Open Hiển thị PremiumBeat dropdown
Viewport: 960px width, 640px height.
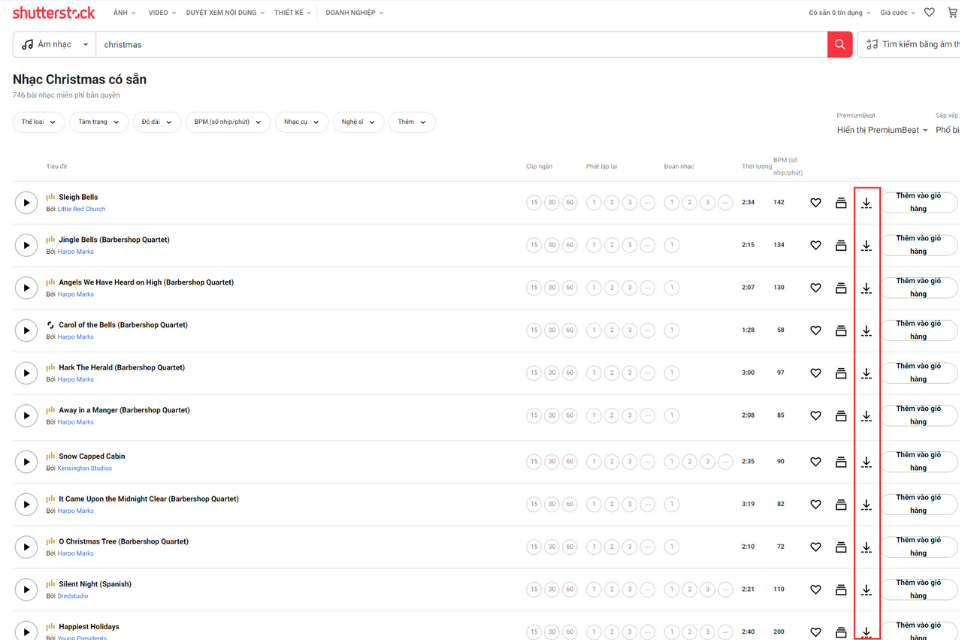[x=882, y=130]
